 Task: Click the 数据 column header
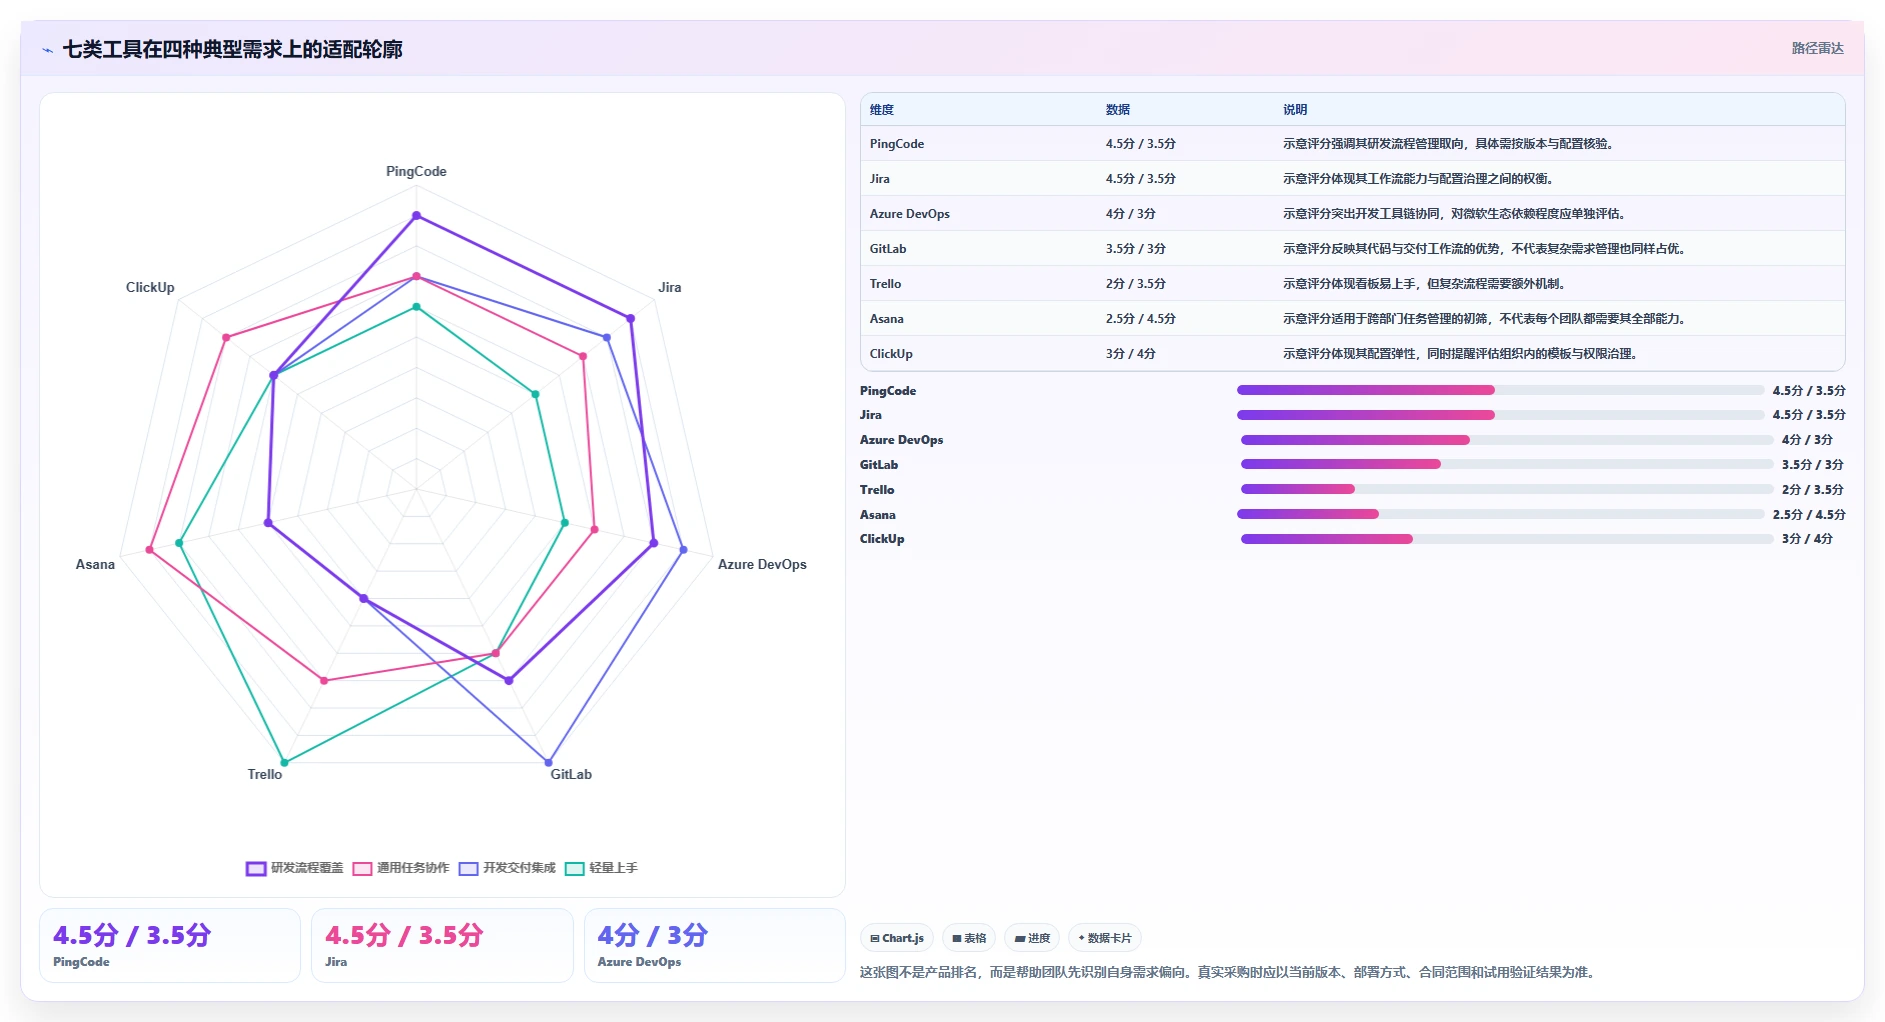[x=1118, y=110]
